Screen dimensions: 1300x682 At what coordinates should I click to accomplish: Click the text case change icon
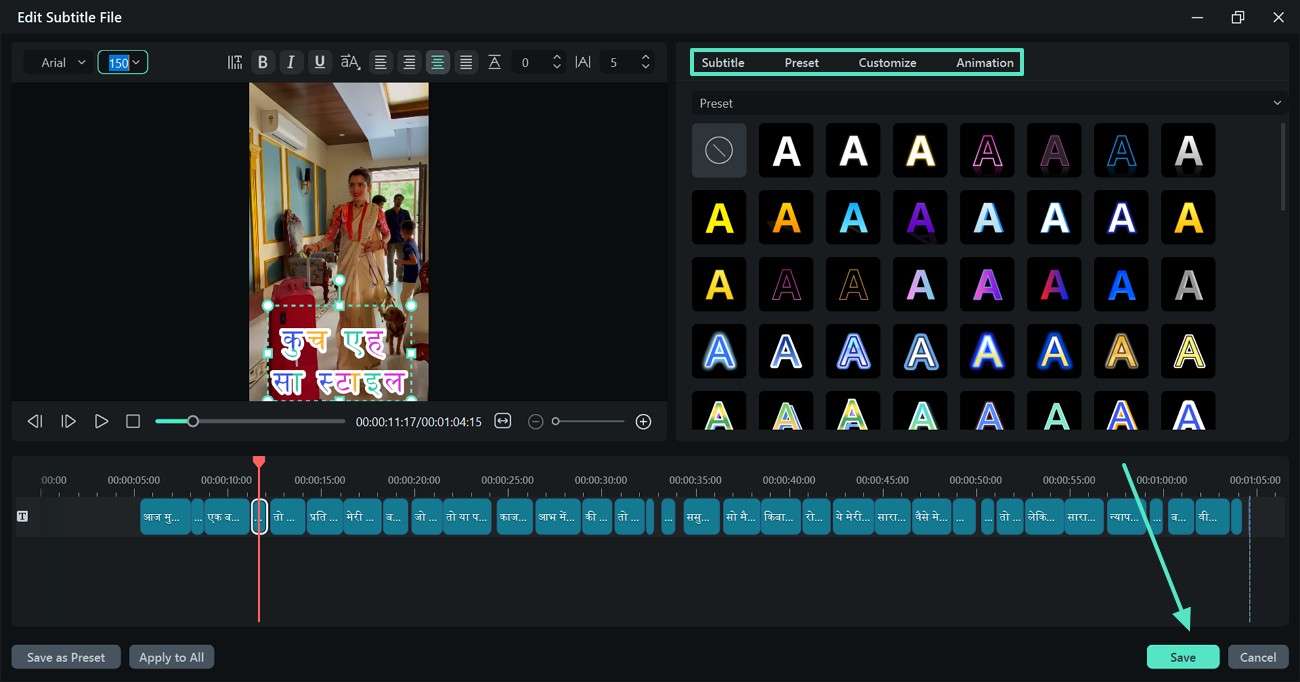(x=350, y=62)
